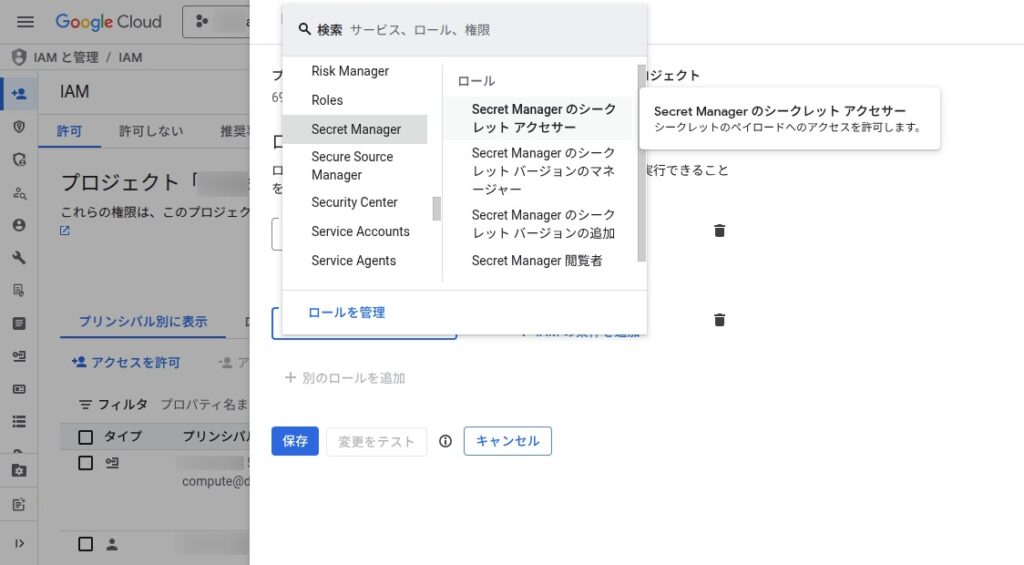1024x565 pixels.
Task: Check the compute service account row checkbox
Action: [86, 463]
